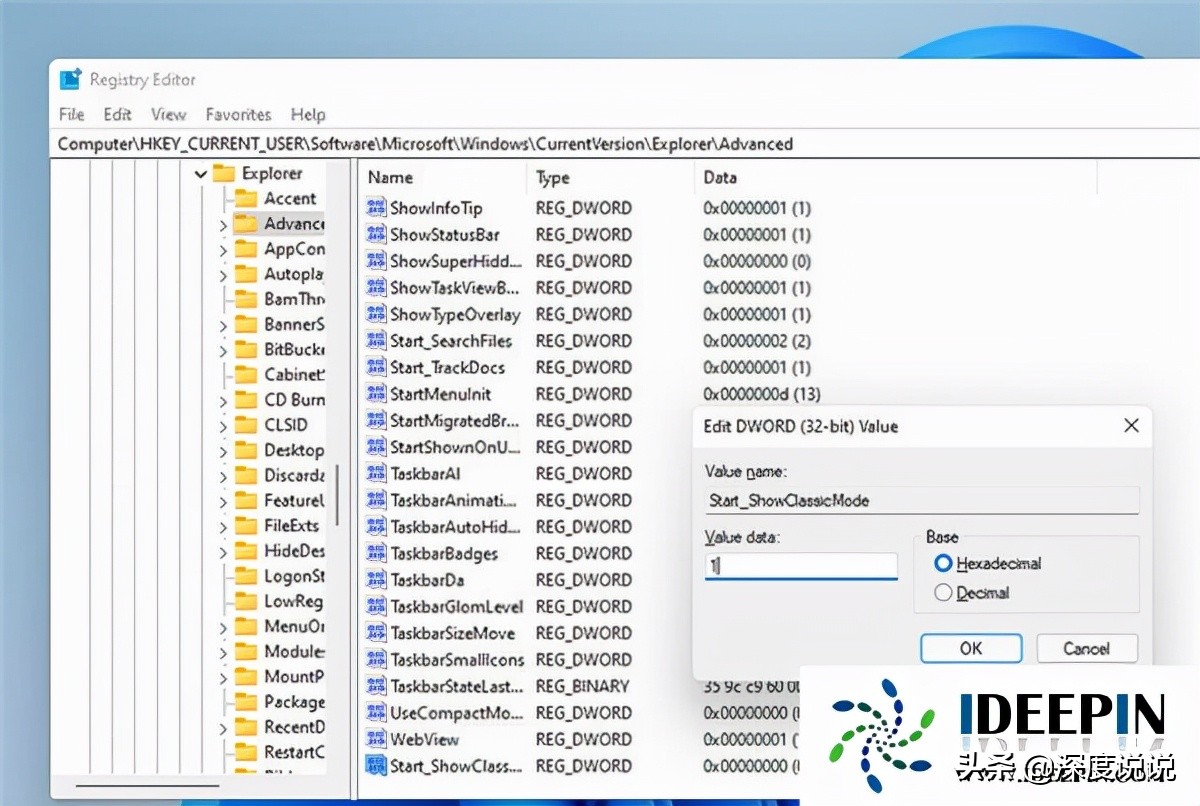The width and height of the screenshot is (1200, 806).
Task: Click data value 0x0000000d (13)
Action: click(761, 394)
